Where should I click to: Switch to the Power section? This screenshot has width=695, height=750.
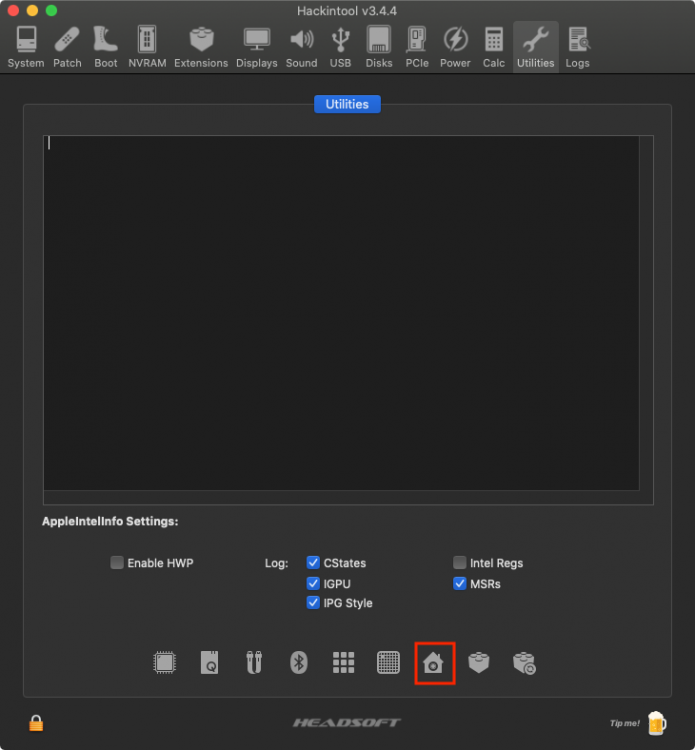coord(455,47)
